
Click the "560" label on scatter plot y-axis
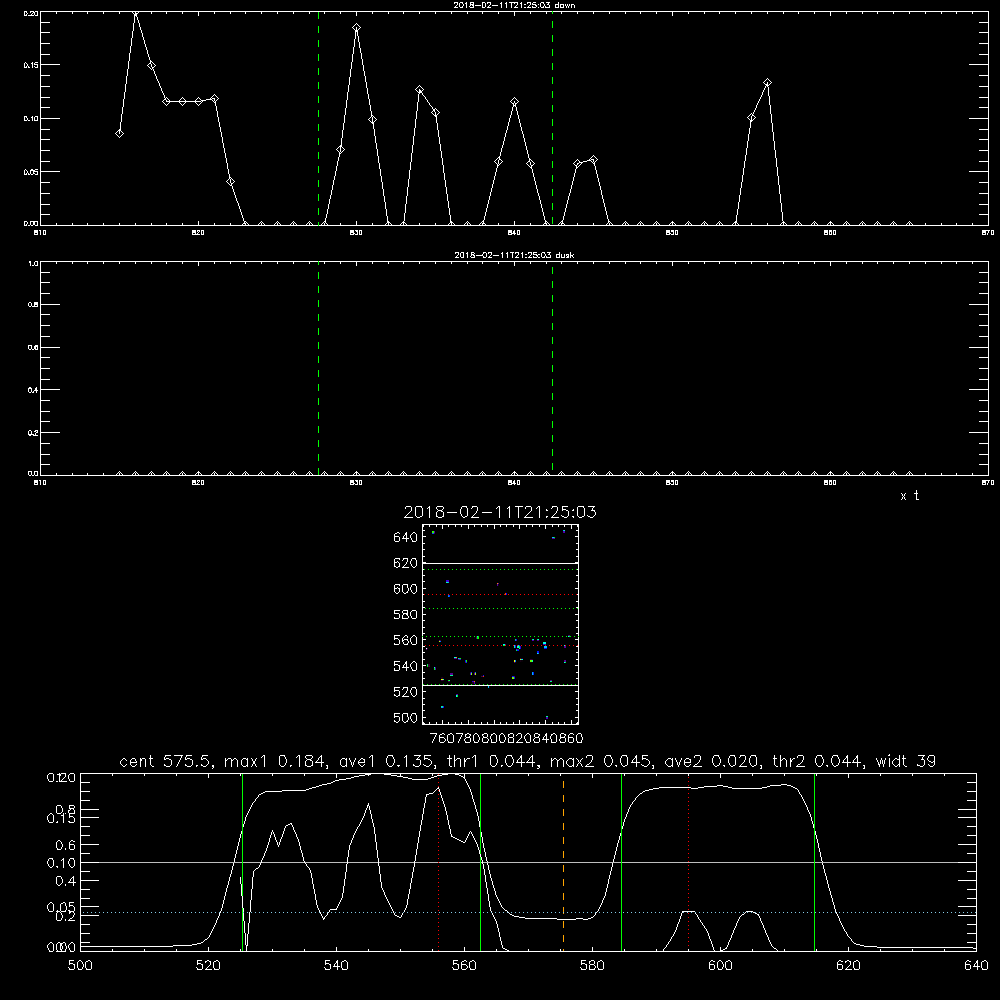coord(406,640)
